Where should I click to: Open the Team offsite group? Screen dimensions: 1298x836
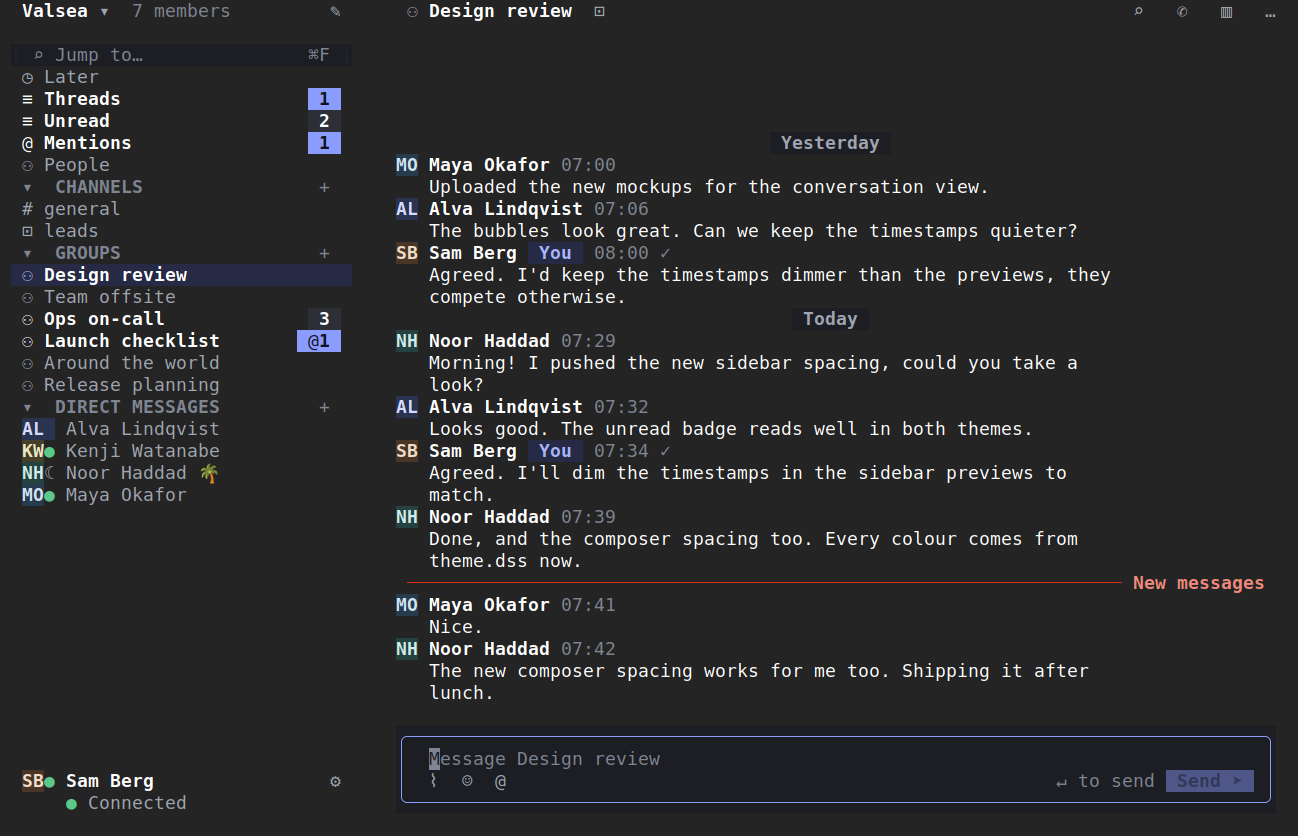(x=181, y=297)
